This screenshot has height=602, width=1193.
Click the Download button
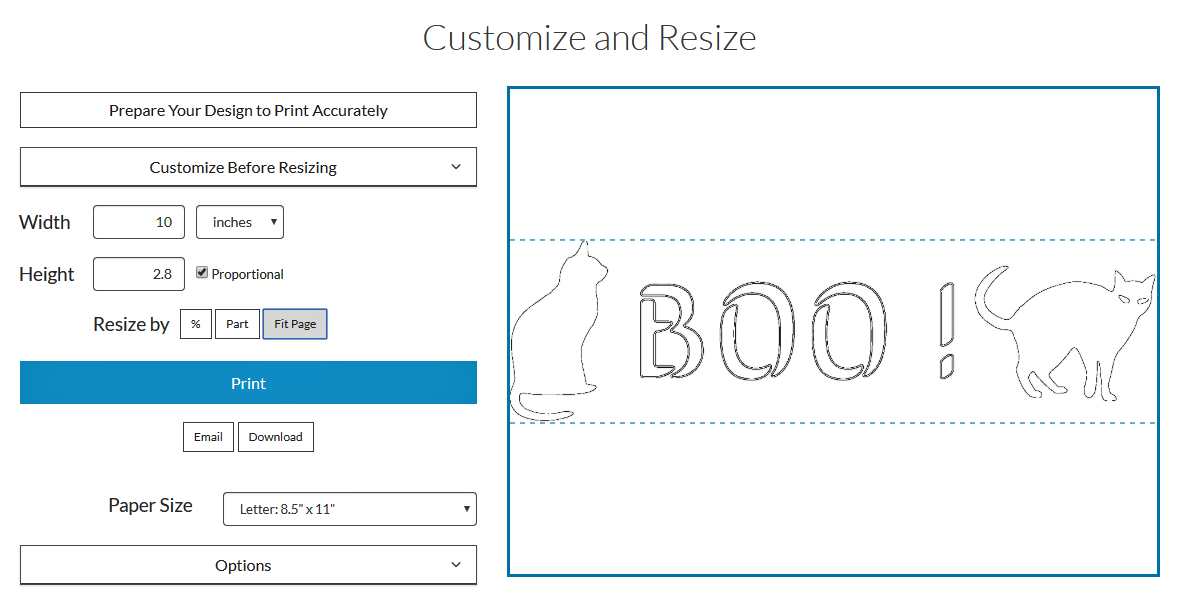275,437
